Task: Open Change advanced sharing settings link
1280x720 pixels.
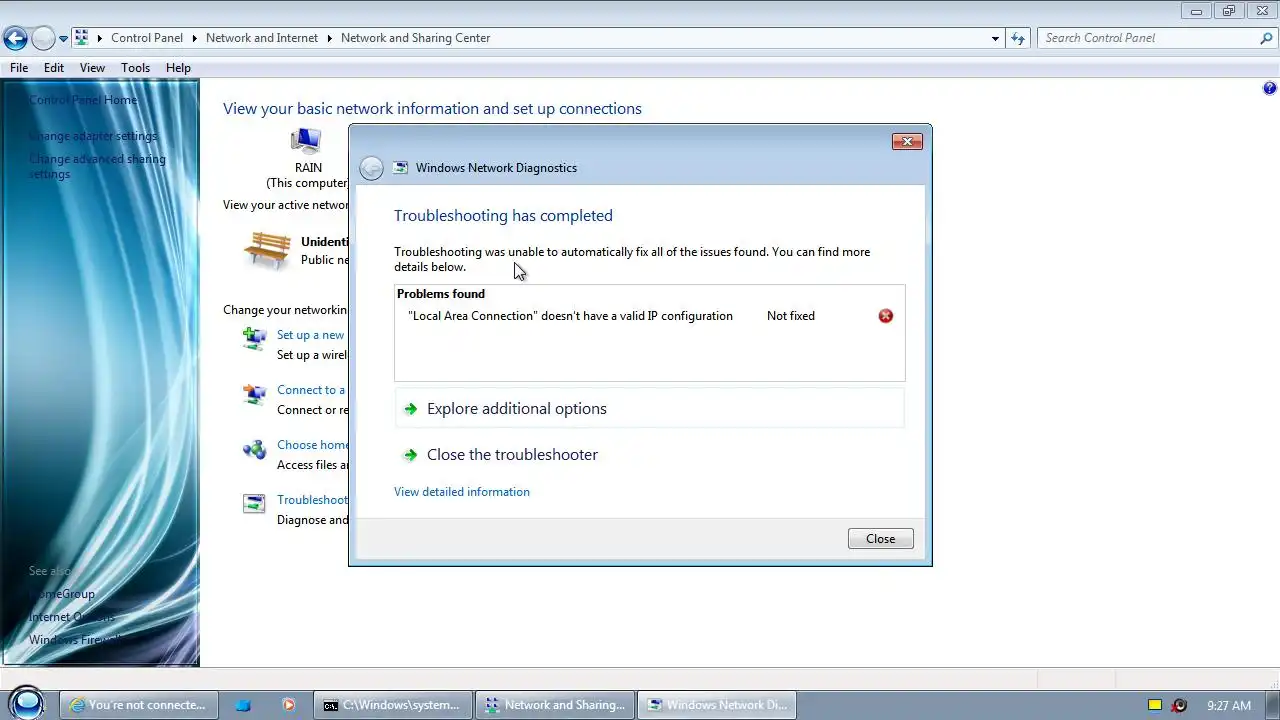Action: tap(97, 166)
